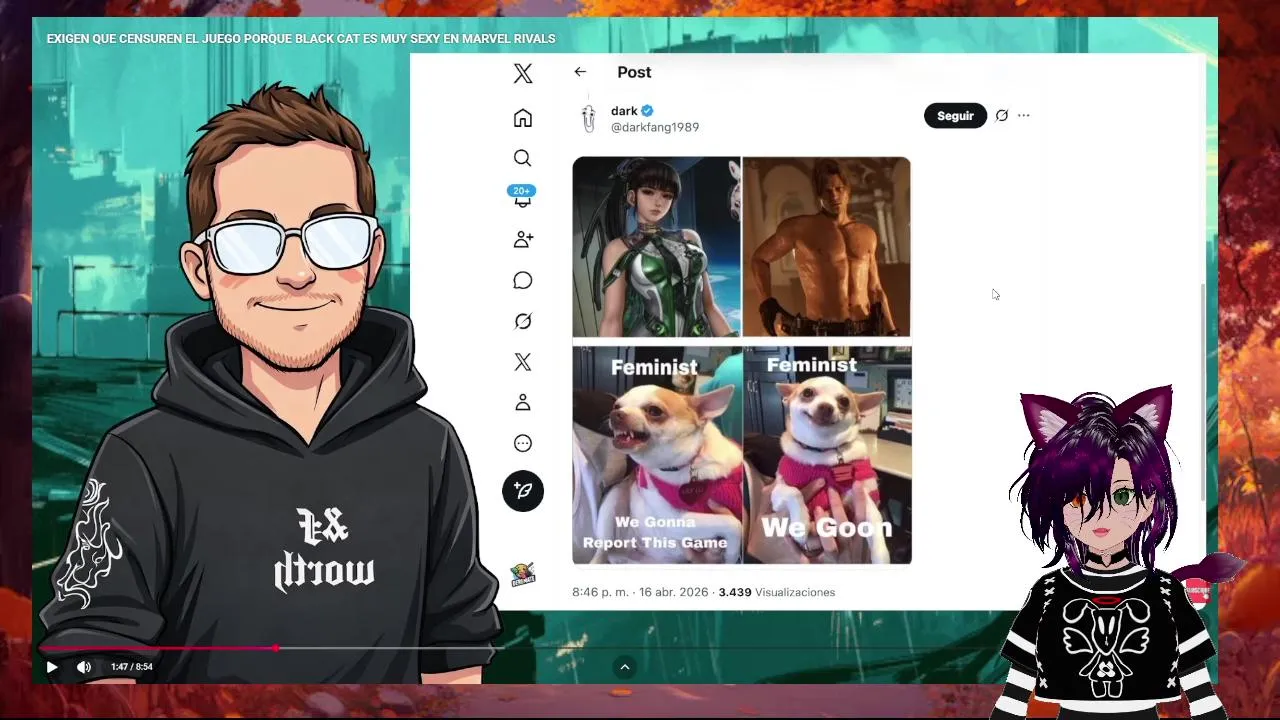The height and width of the screenshot is (720, 1280).
Task: Click the Grok icon beside Seguir
Action: point(1002,116)
